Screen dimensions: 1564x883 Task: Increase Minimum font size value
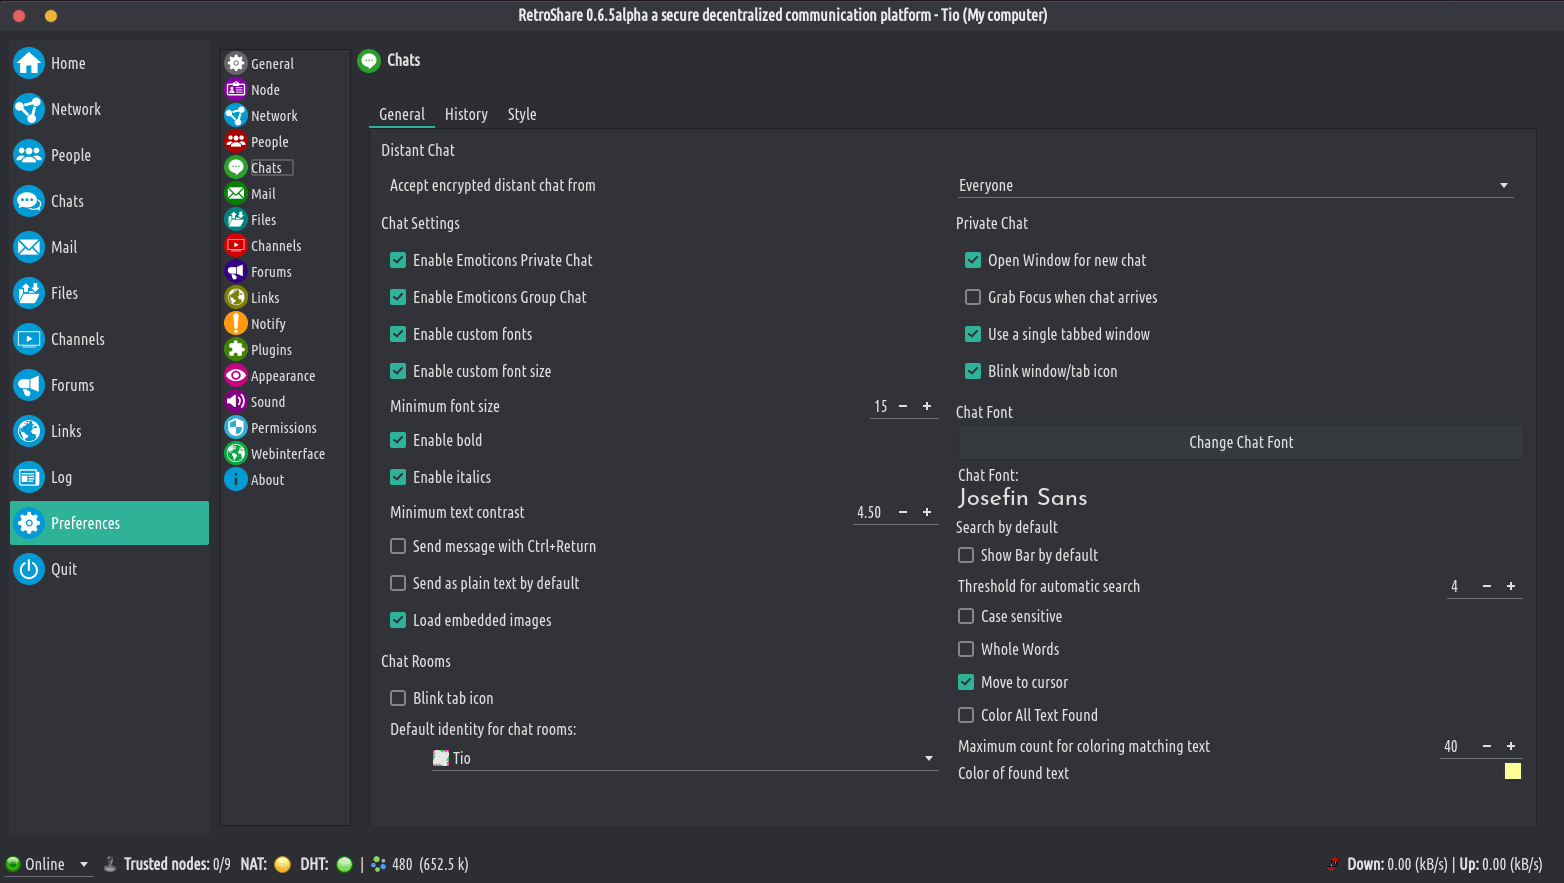[927, 406]
